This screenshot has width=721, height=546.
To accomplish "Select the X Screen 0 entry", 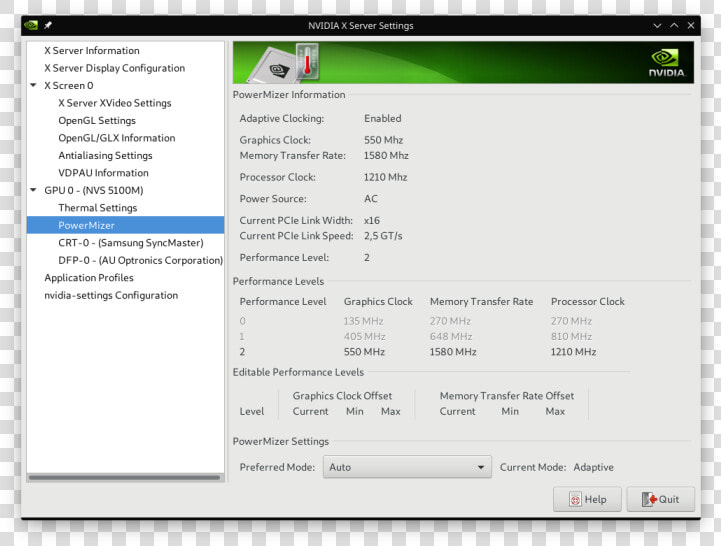I will pos(69,86).
